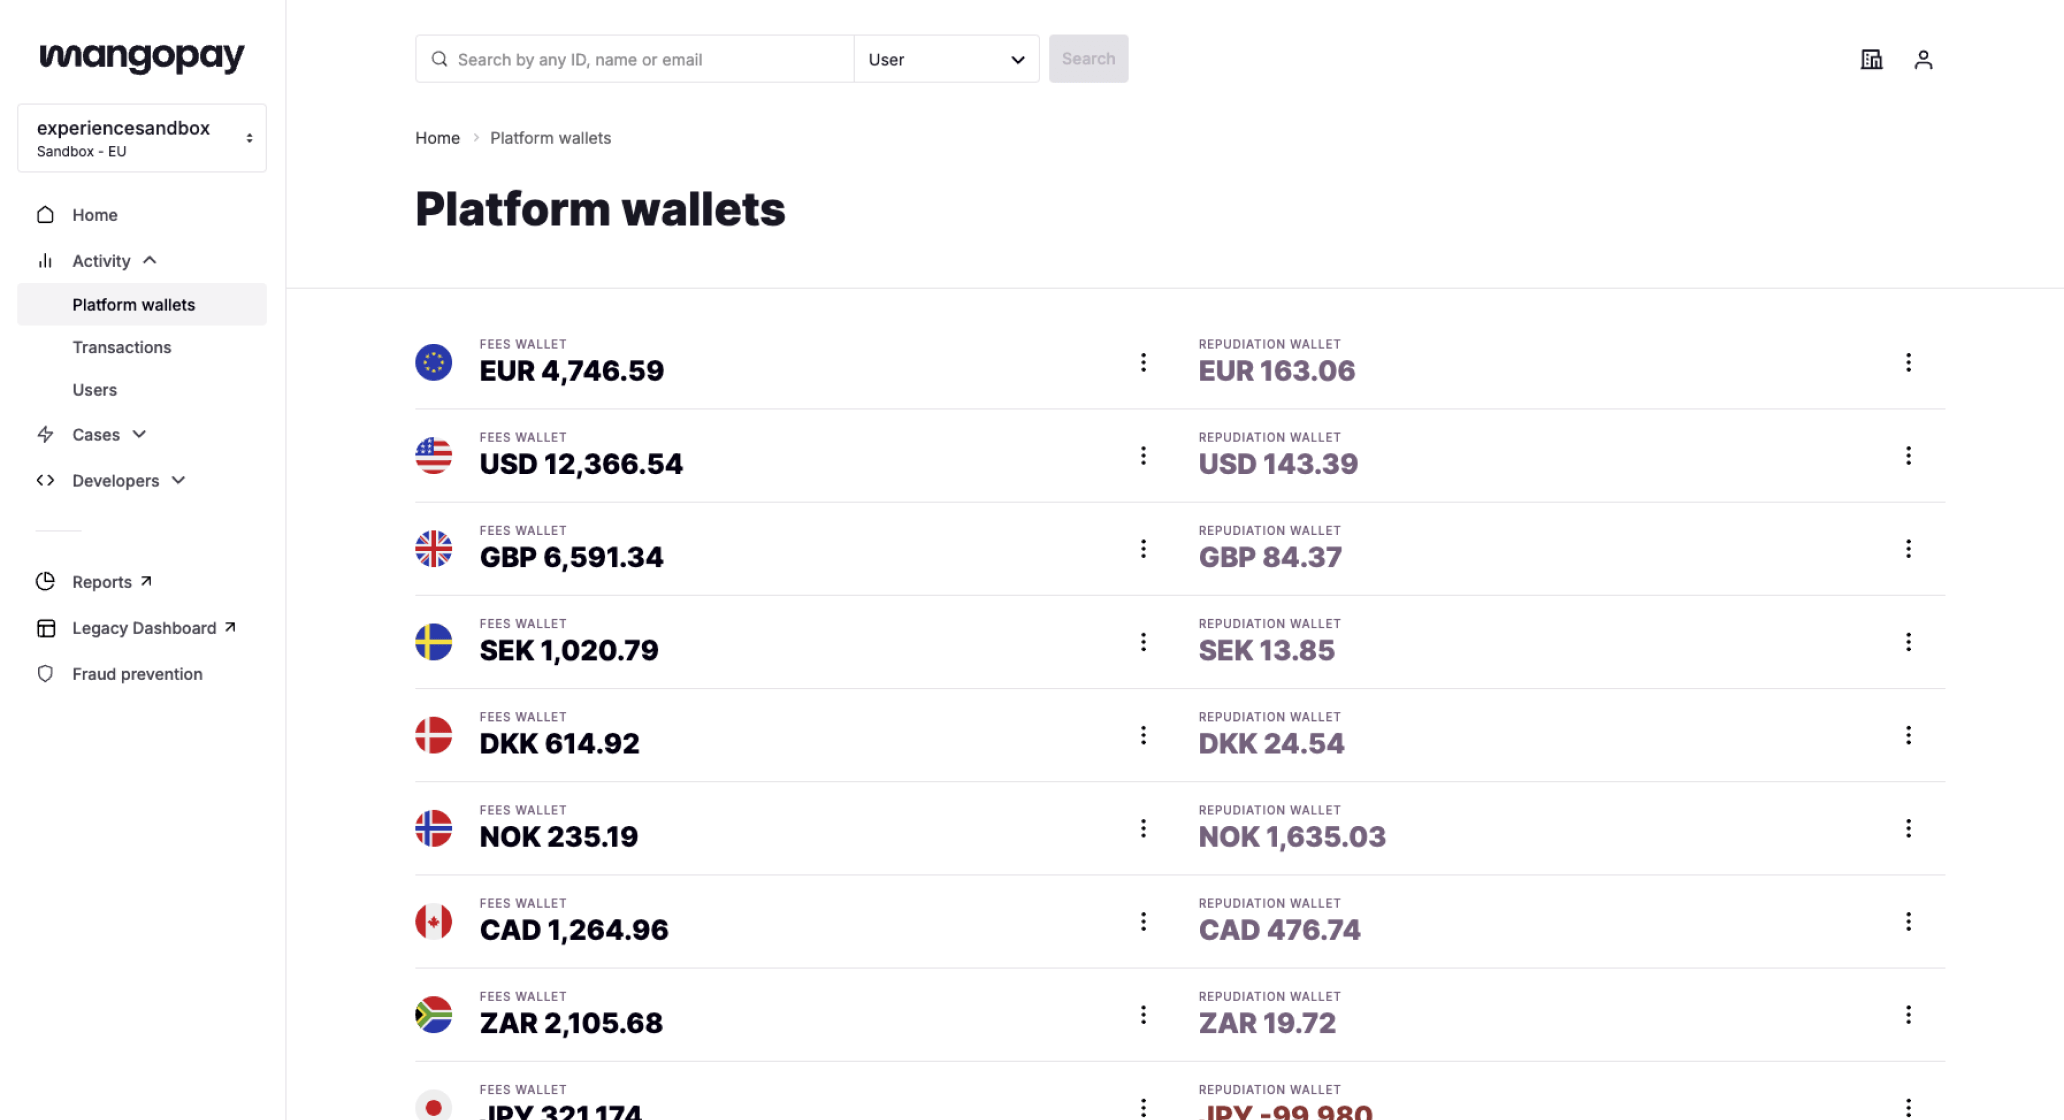Open the User search type dropdown
The height and width of the screenshot is (1120, 2064).
946,59
